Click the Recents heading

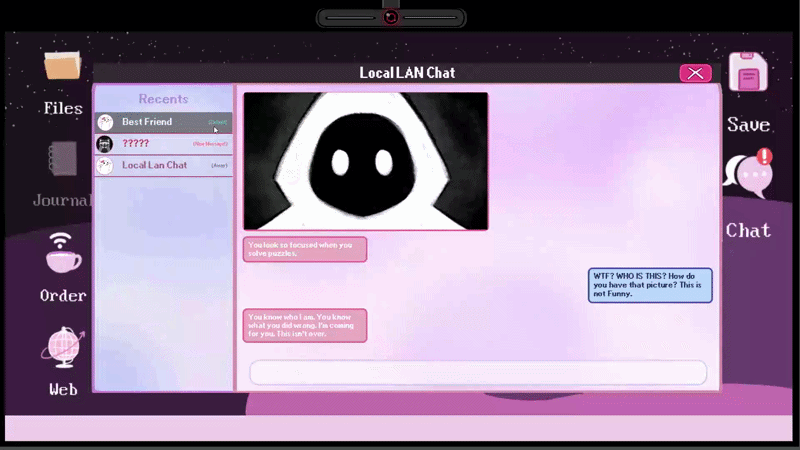click(163, 99)
